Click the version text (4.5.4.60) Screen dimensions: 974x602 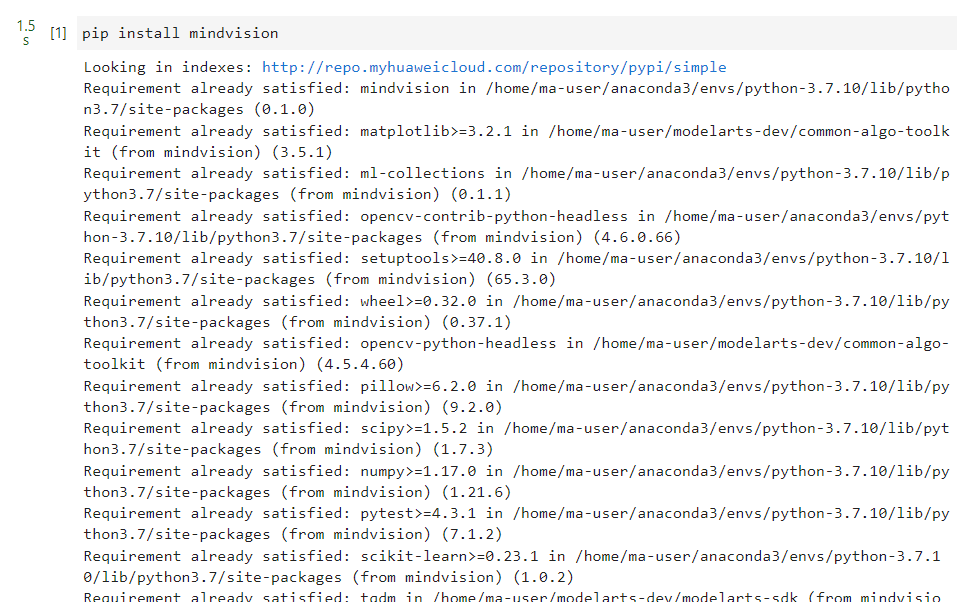point(360,365)
